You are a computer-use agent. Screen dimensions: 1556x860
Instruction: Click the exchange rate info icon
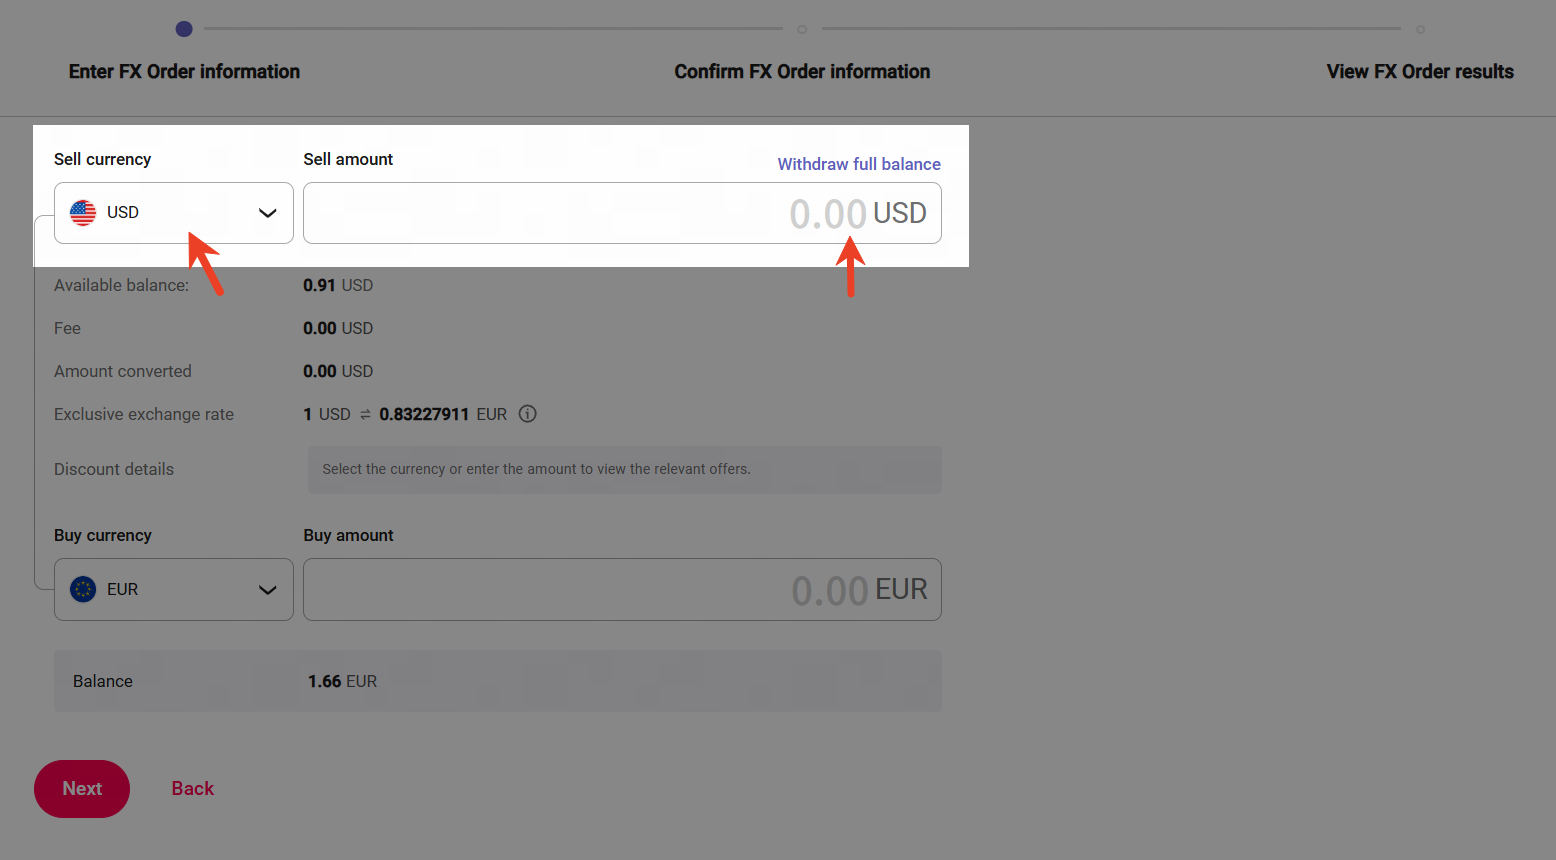click(x=528, y=414)
